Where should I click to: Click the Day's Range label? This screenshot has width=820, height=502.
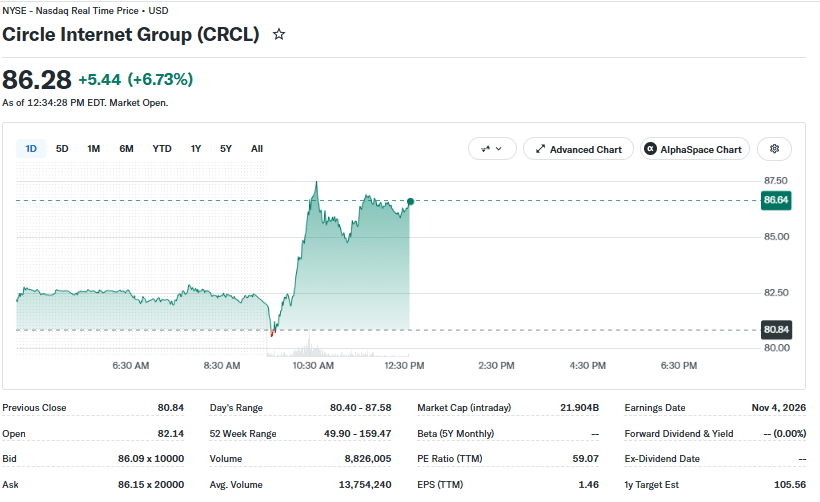[236, 408]
